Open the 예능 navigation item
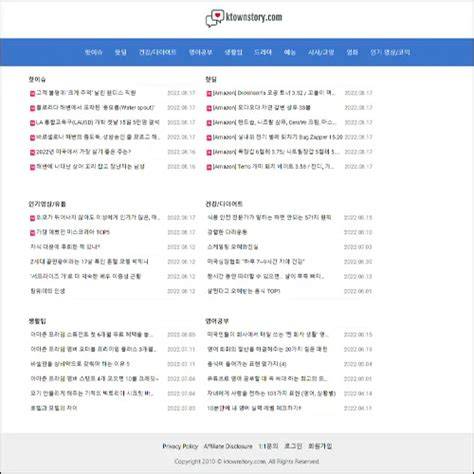 click(x=289, y=52)
